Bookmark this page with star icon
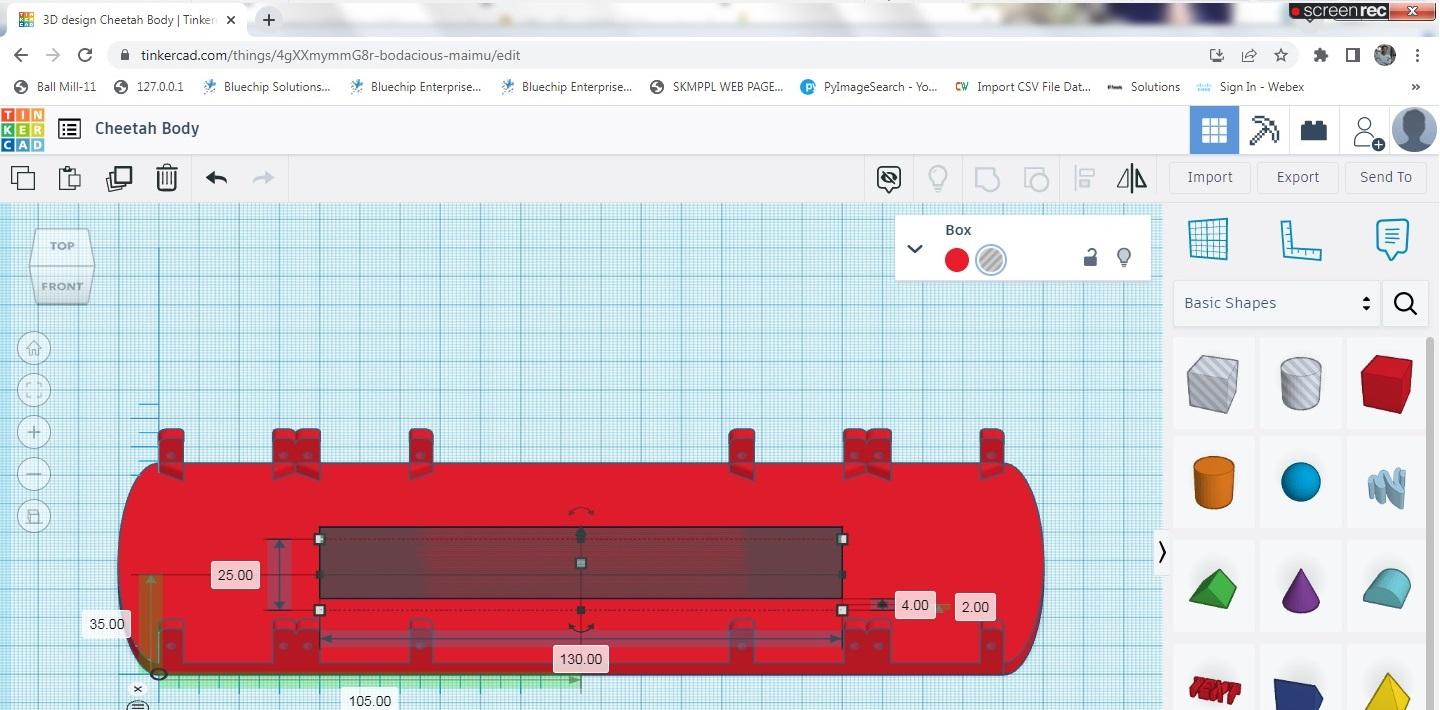Viewport: 1440px width, 710px height. [x=1280, y=56]
